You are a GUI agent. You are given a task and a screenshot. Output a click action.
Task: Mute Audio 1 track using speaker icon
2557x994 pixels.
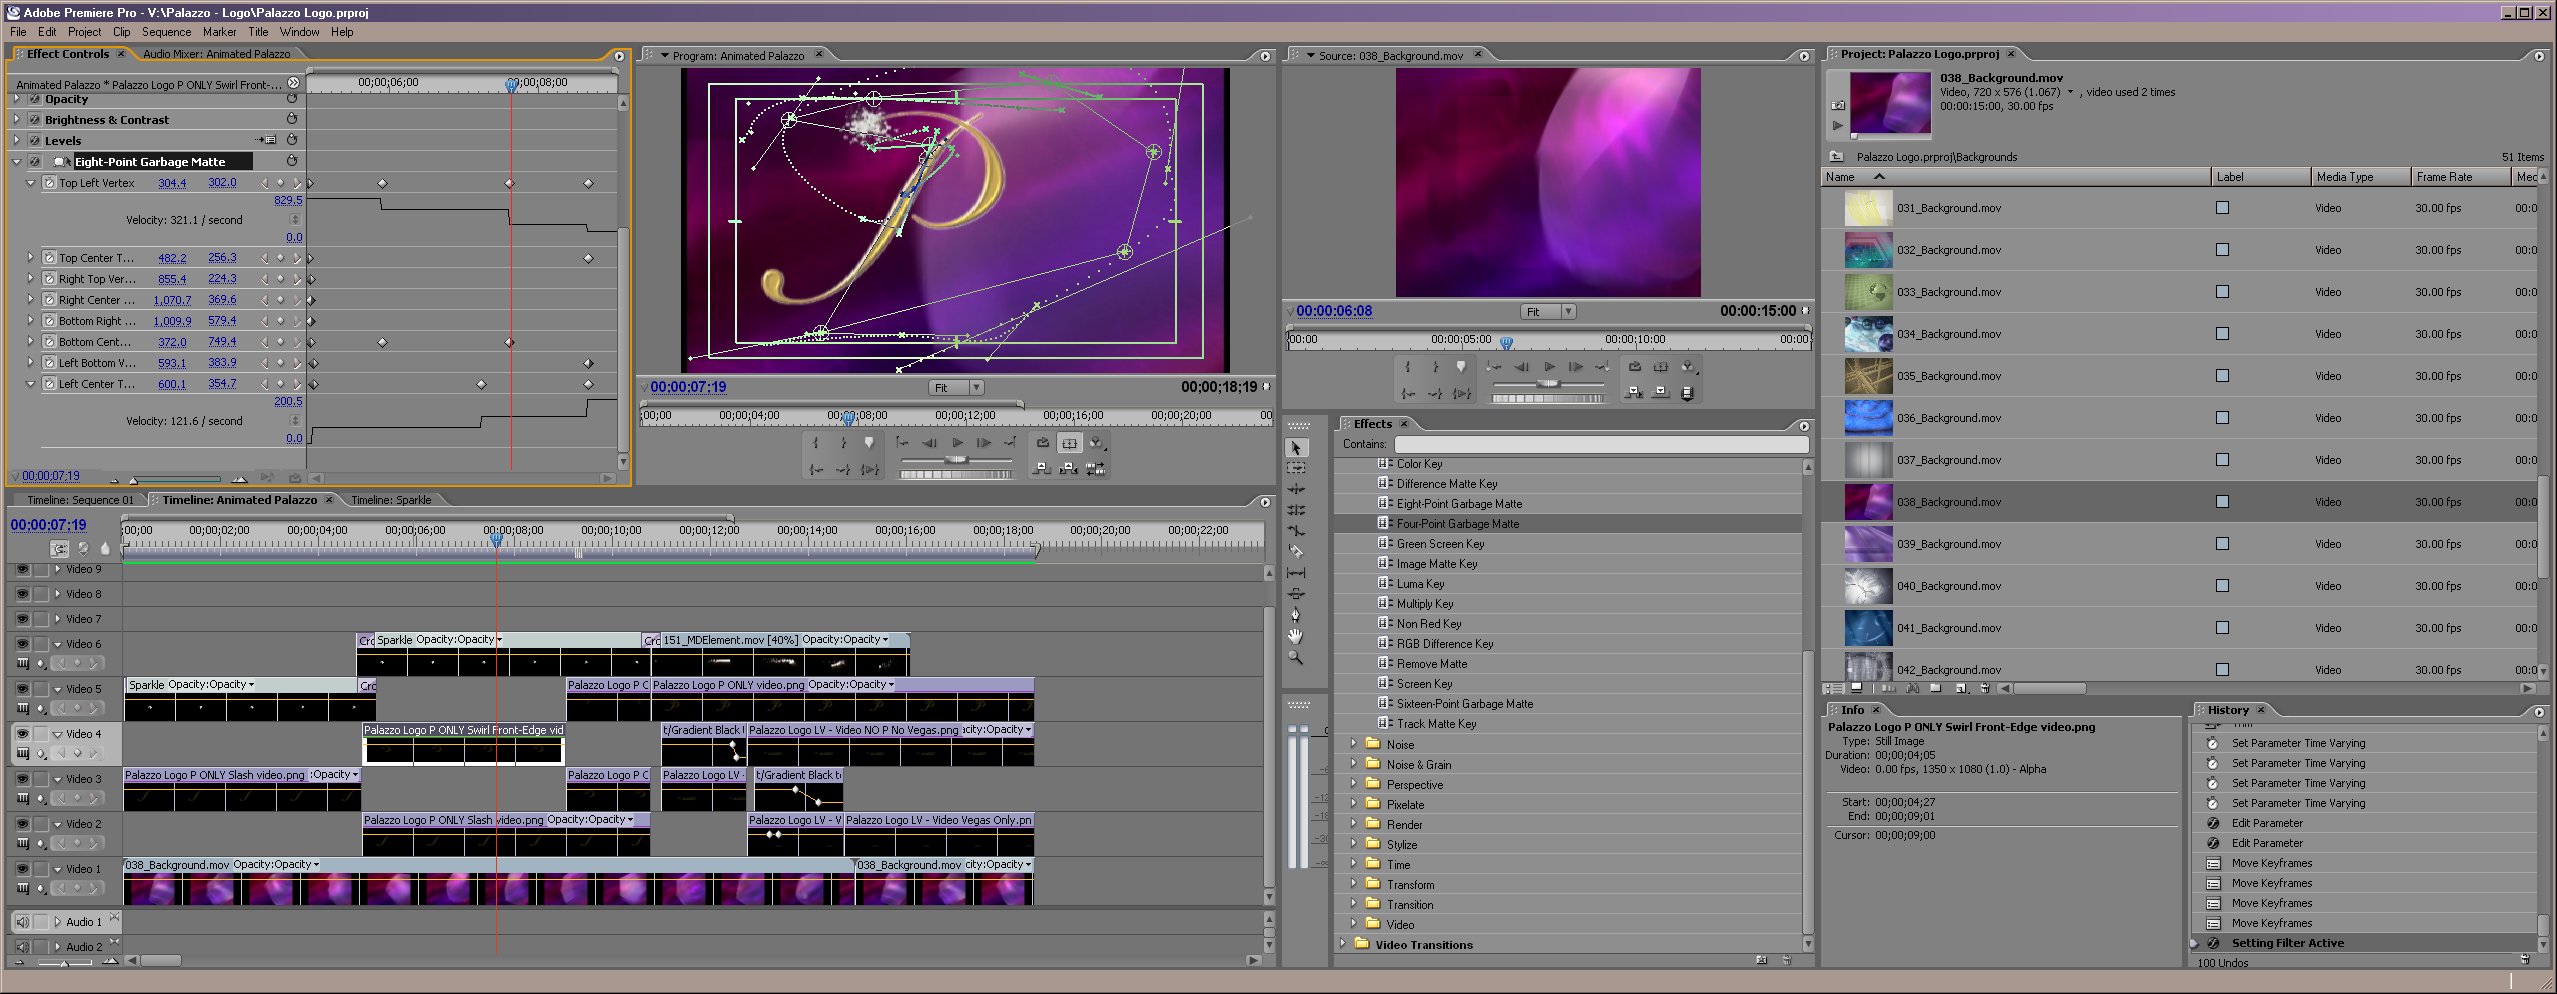22,922
